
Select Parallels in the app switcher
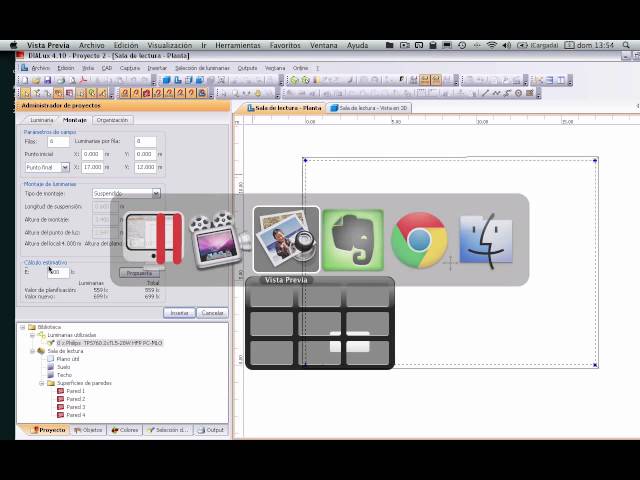coord(154,240)
